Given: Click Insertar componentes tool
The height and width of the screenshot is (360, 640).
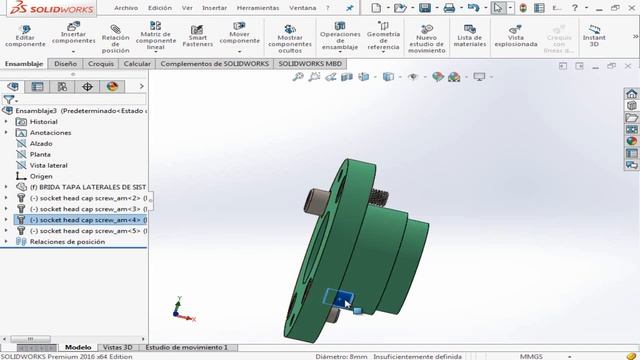Looking at the screenshot, I should [73, 33].
